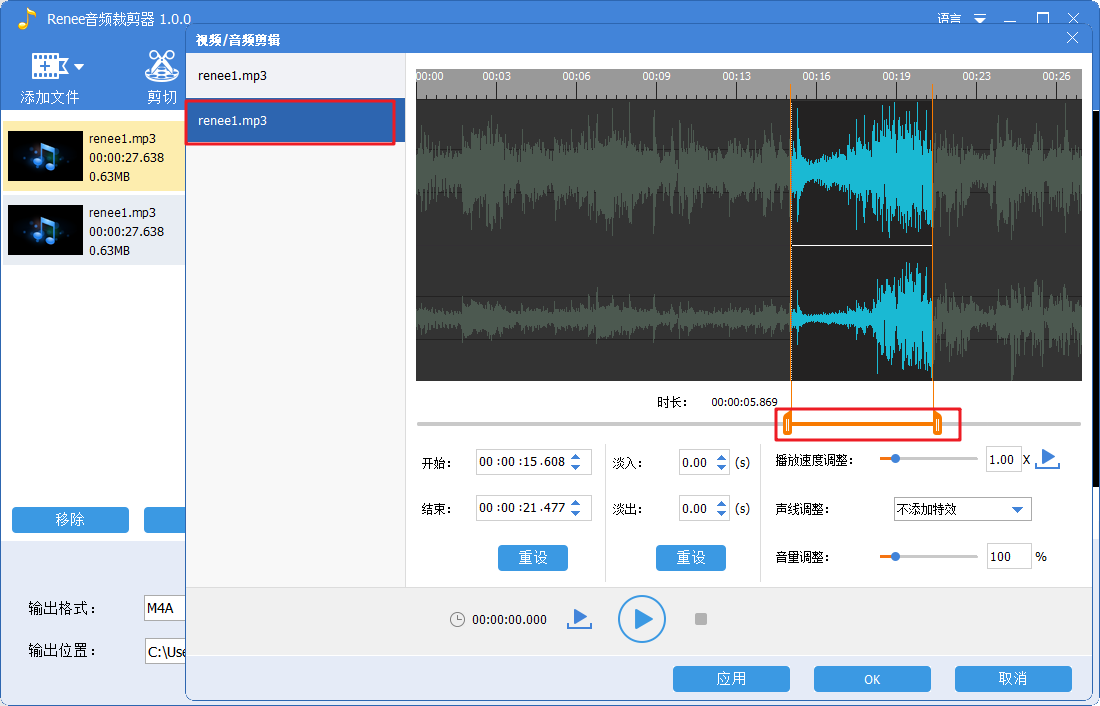Click the 00:16 mark on timeline ruler
The height and width of the screenshot is (706, 1100).
coord(816,76)
